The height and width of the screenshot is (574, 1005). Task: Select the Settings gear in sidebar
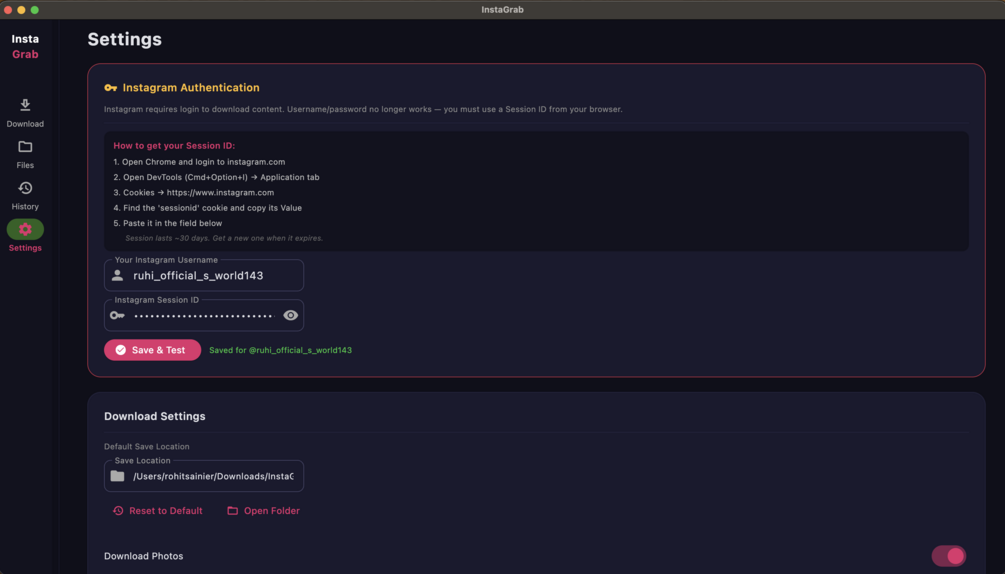tap(25, 229)
